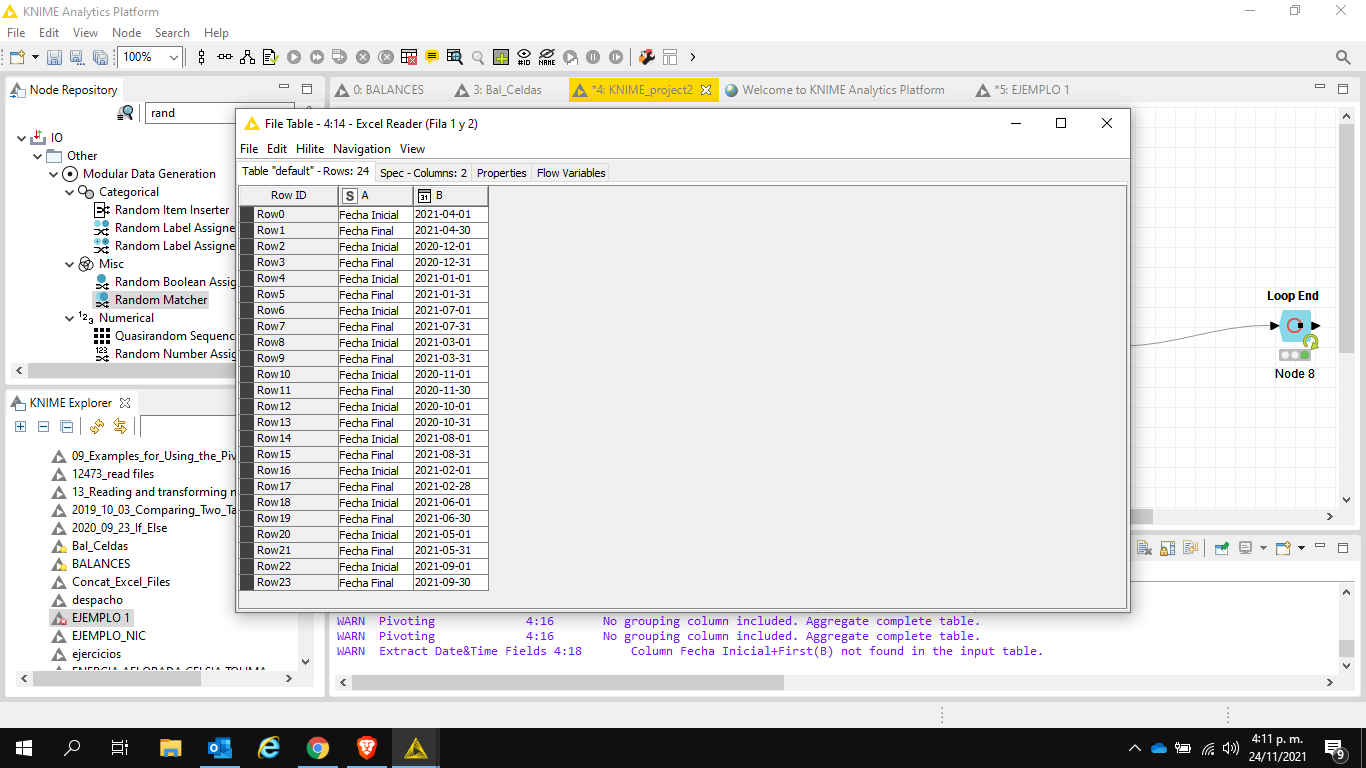Screen dimensions: 1366x768
Task: Toggle hide node IDs eye icon
Action: click(x=524, y=57)
